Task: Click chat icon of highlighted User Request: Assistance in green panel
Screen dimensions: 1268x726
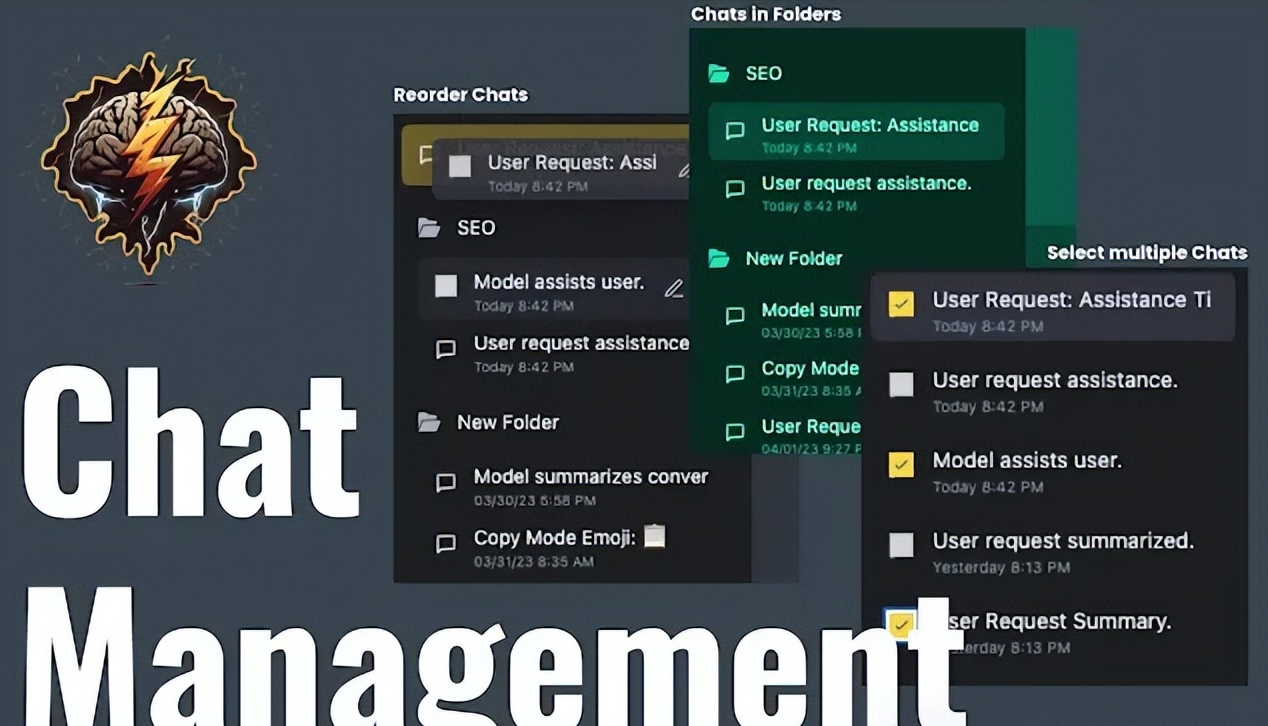Action: (735, 131)
